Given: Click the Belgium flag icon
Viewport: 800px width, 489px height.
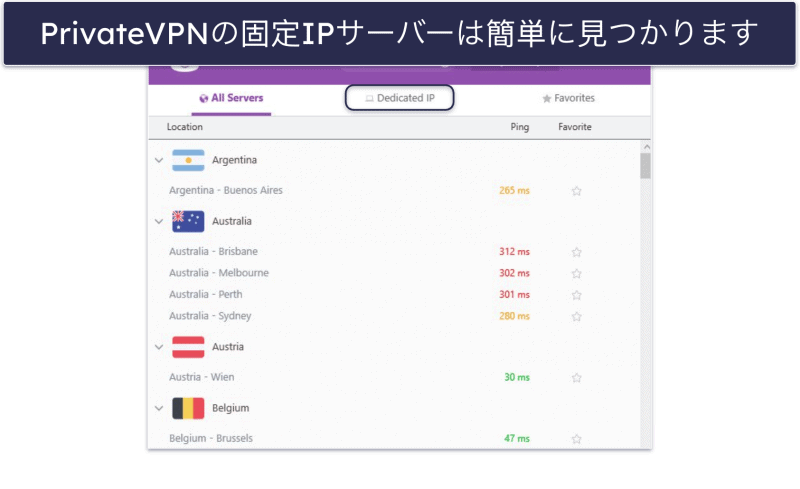Looking at the screenshot, I should click(188, 408).
